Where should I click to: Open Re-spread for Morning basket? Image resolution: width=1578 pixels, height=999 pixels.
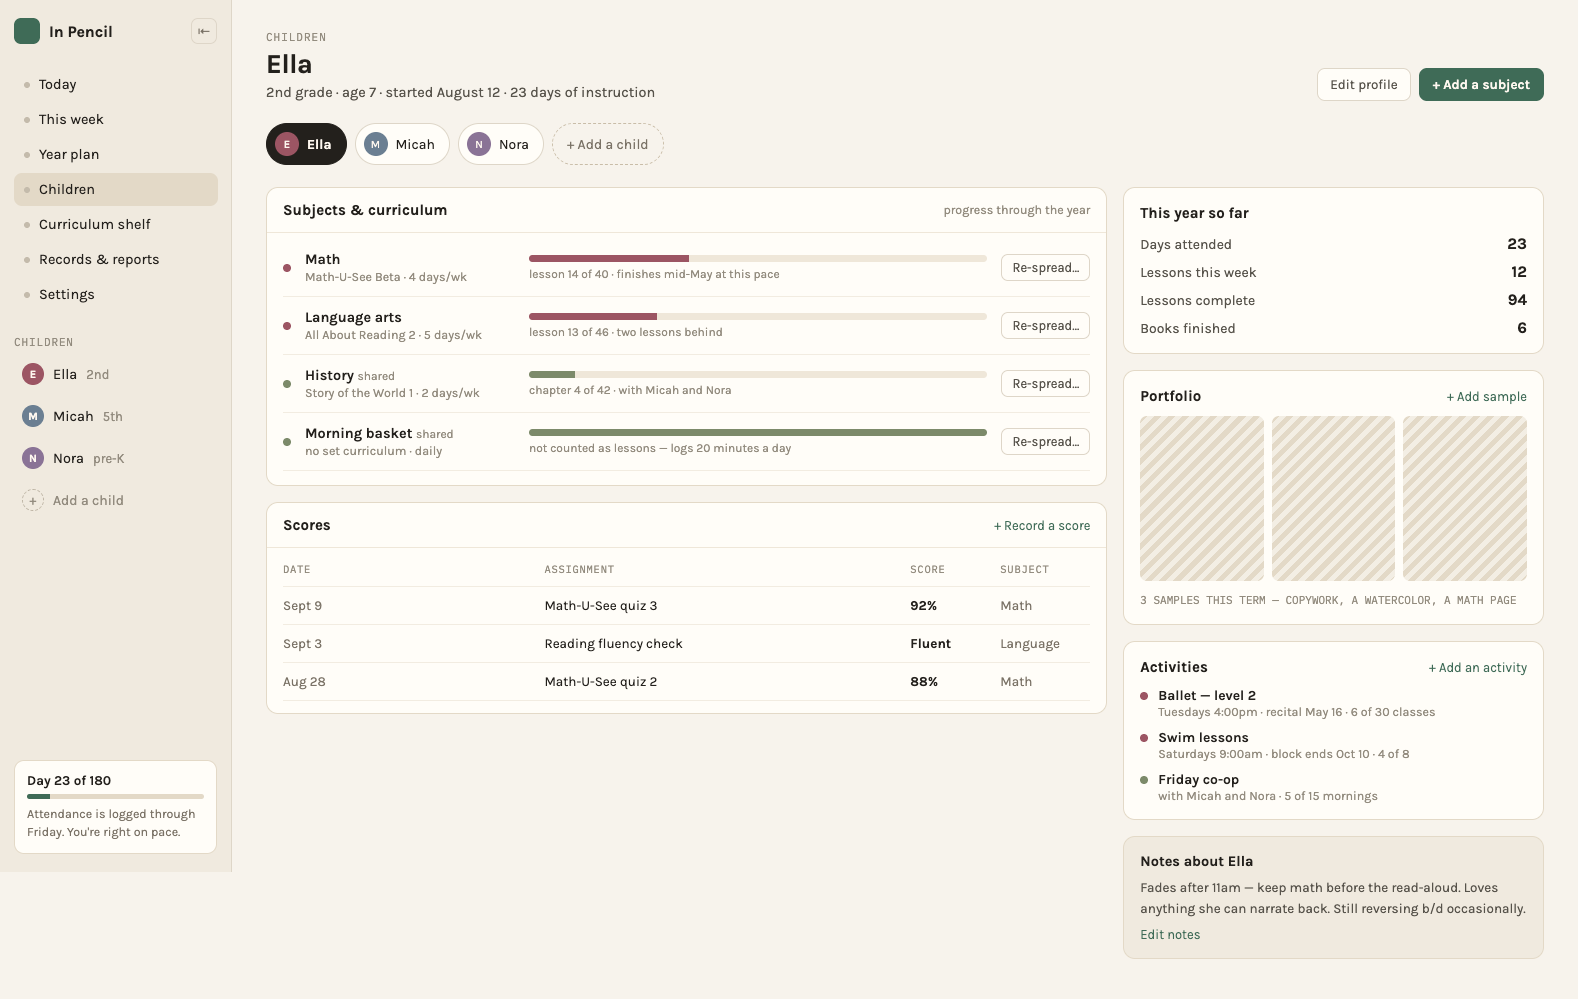pos(1045,441)
